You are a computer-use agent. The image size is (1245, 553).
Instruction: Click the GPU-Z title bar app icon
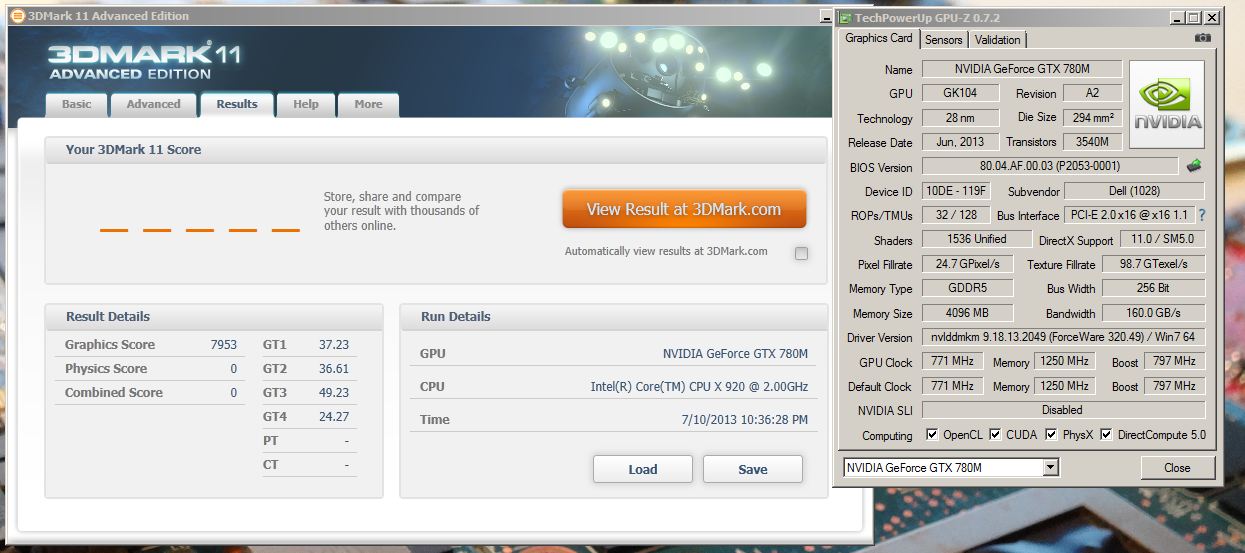tap(845, 18)
